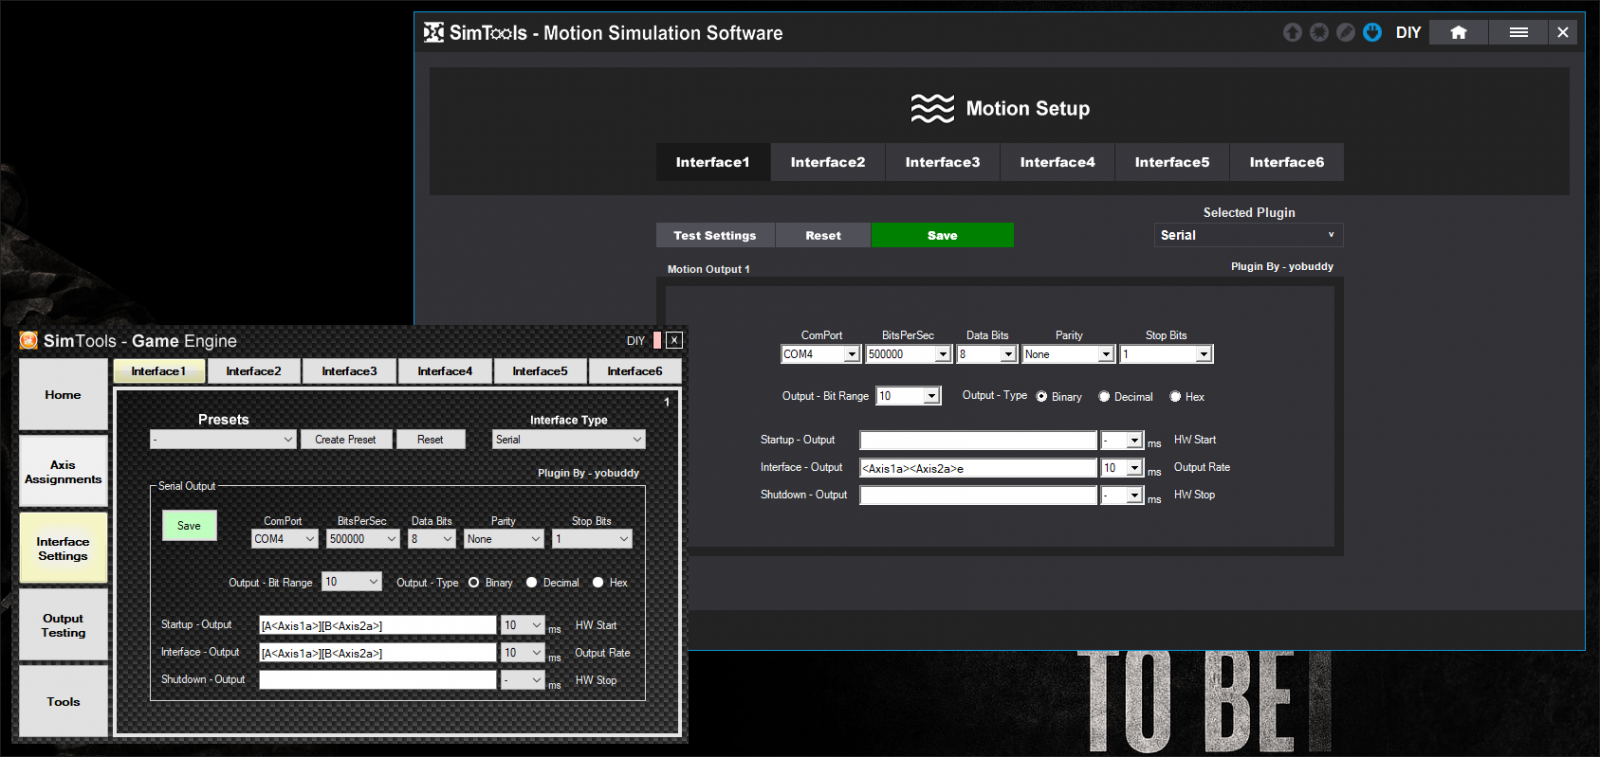
Task: Choose Binary output type in Game Engine
Action: coord(474,583)
